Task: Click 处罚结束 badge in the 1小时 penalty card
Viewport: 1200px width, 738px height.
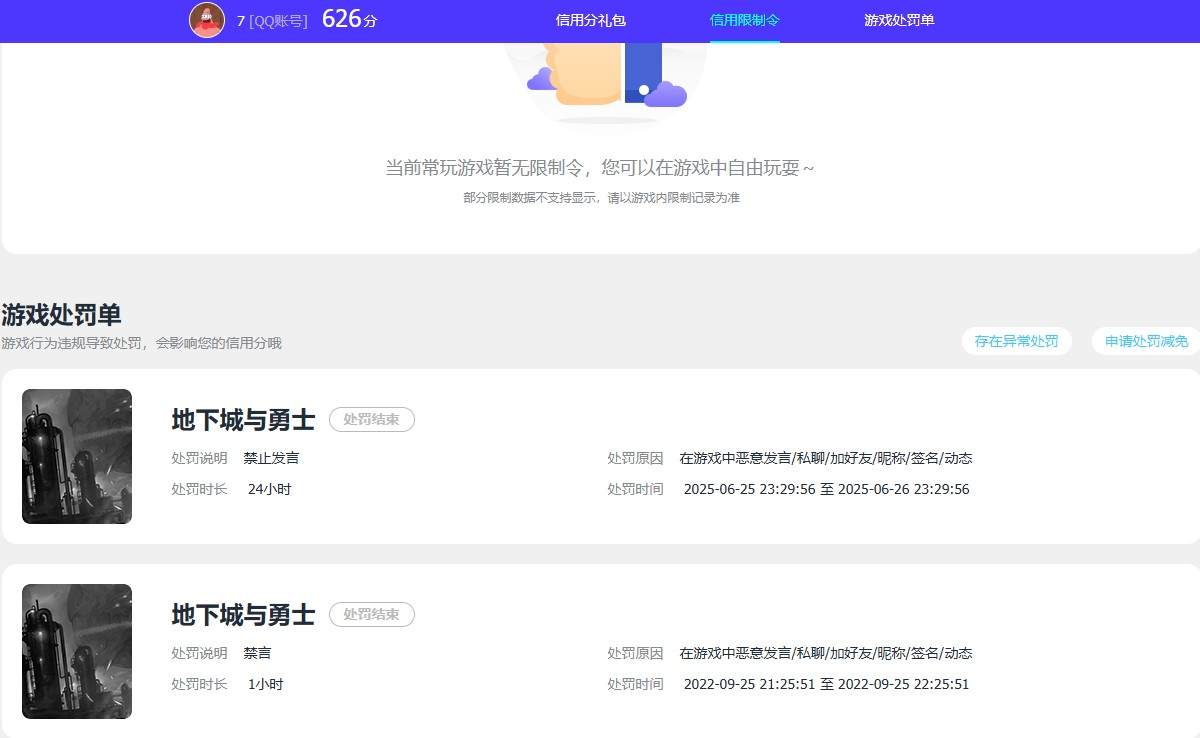Action: pos(372,615)
